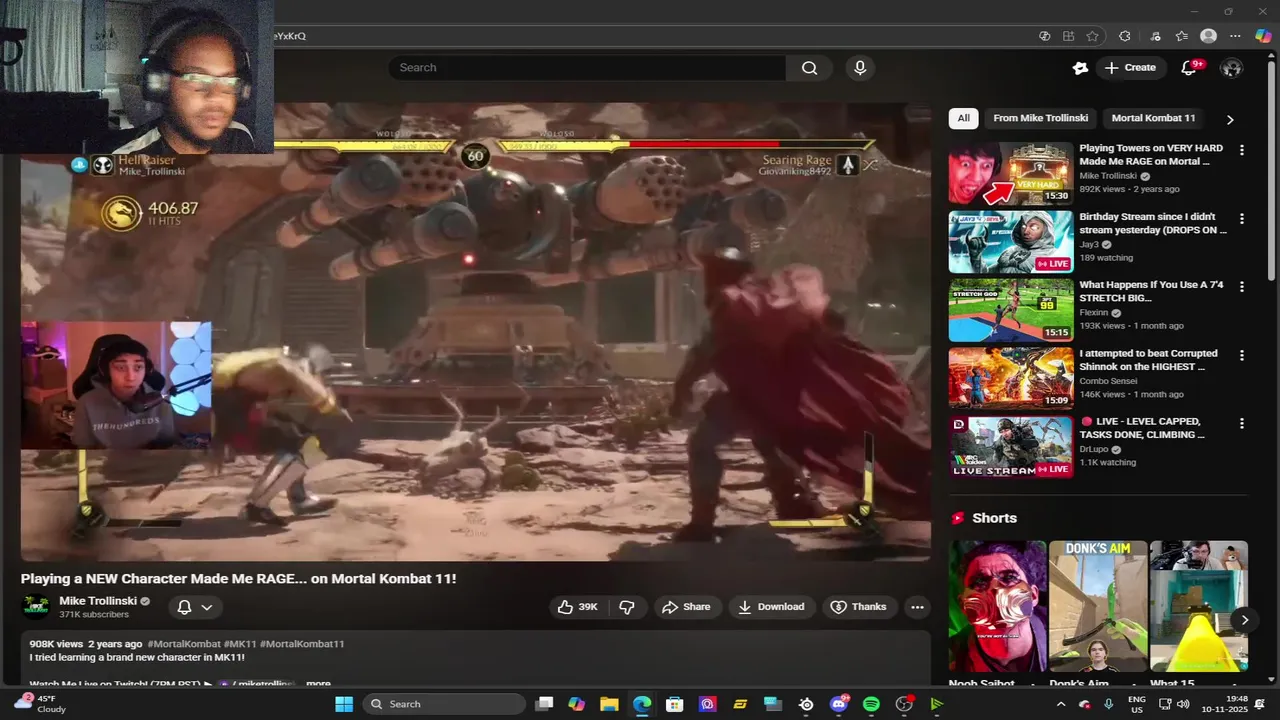The height and width of the screenshot is (720, 1280).
Task: Open Copilot icon in browser toolbar
Action: (x=1263, y=36)
